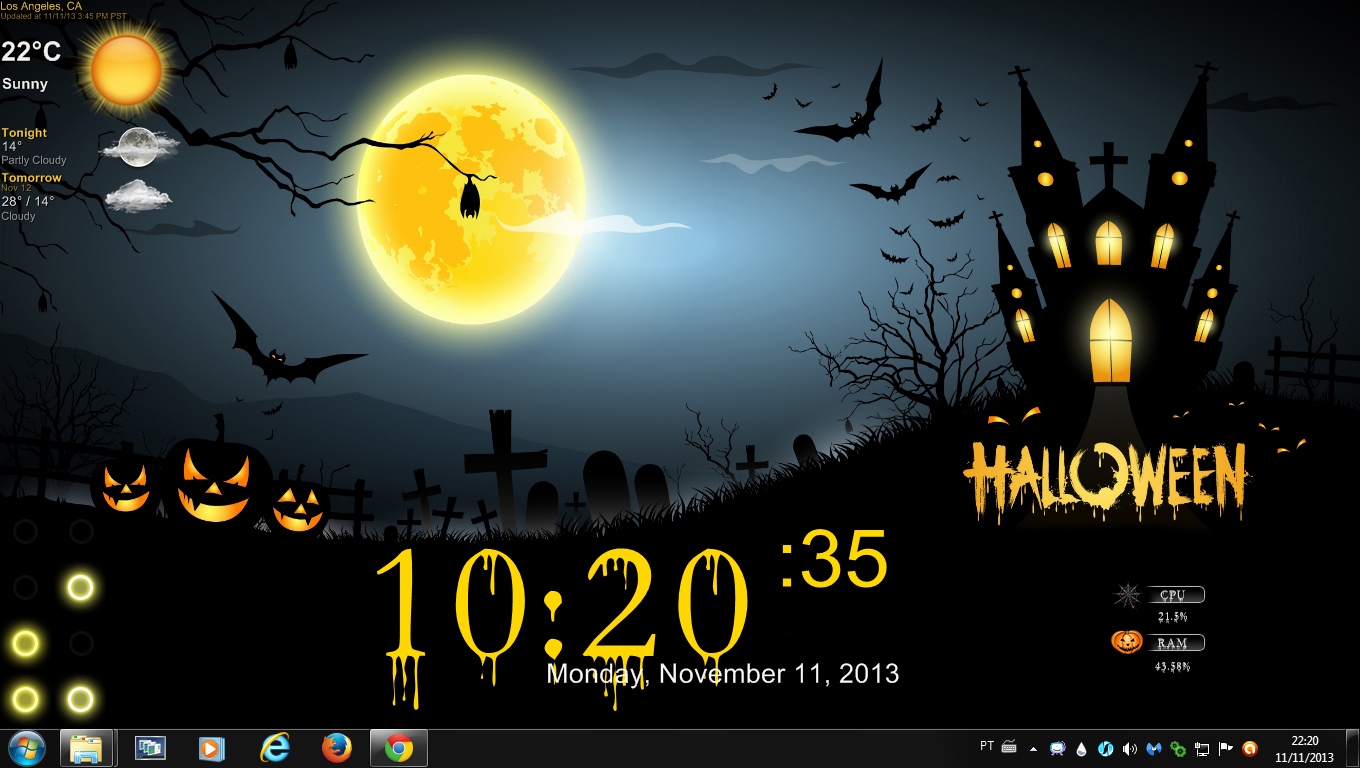The width and height of the screenshot is (1360, 768).
Task: Click the RAM meter bar
Action: (1175, 643)
